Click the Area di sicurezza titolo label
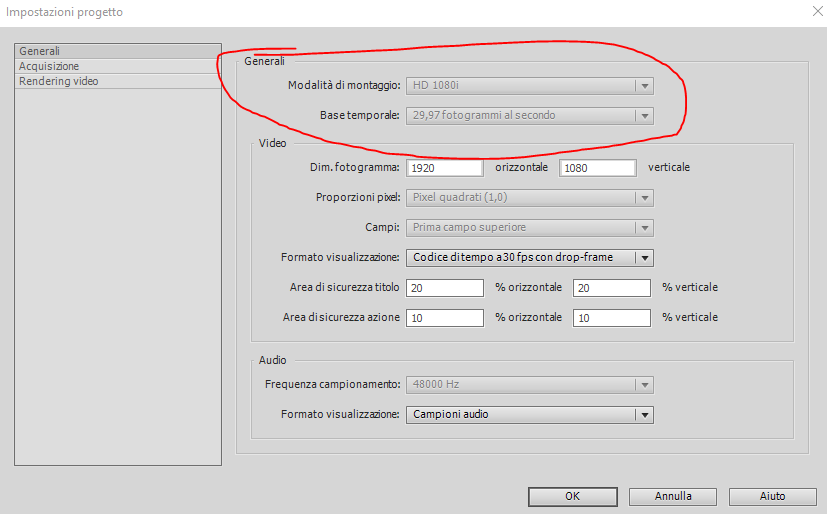The height and width of the screenshot is (514, 827). point(344,287)
